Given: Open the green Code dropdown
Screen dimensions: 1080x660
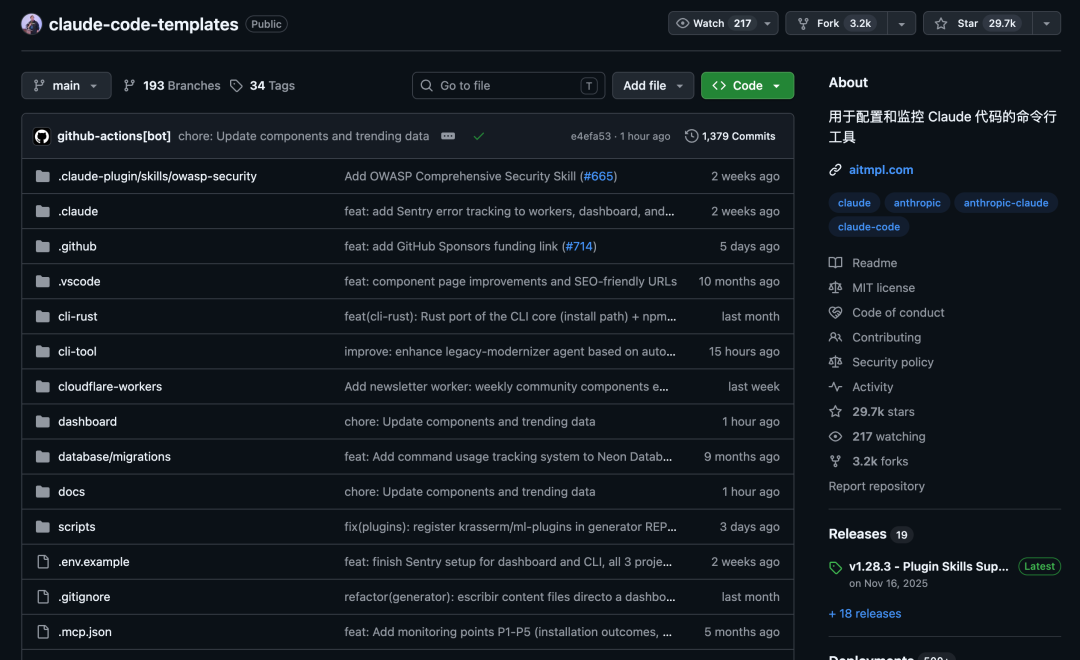Looking at the screenshot, I should coord(747,86).
